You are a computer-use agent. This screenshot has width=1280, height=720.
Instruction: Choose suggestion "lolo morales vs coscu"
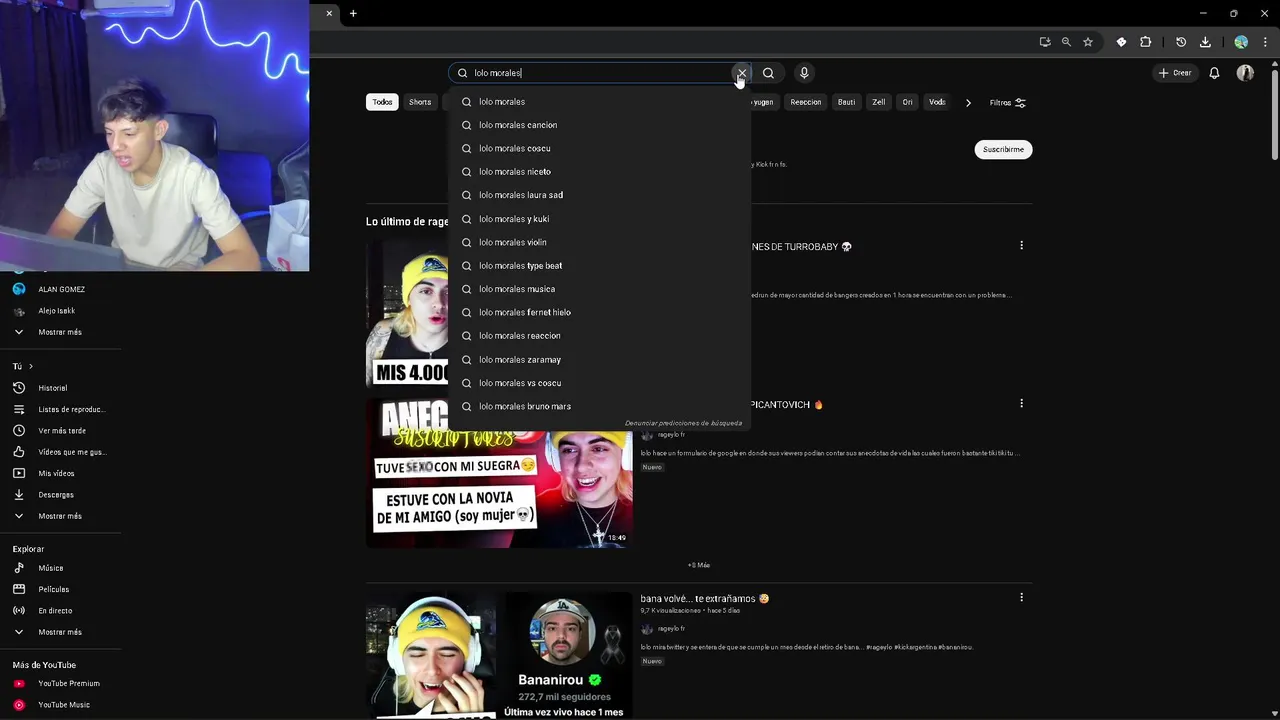[x=599, y=383]
